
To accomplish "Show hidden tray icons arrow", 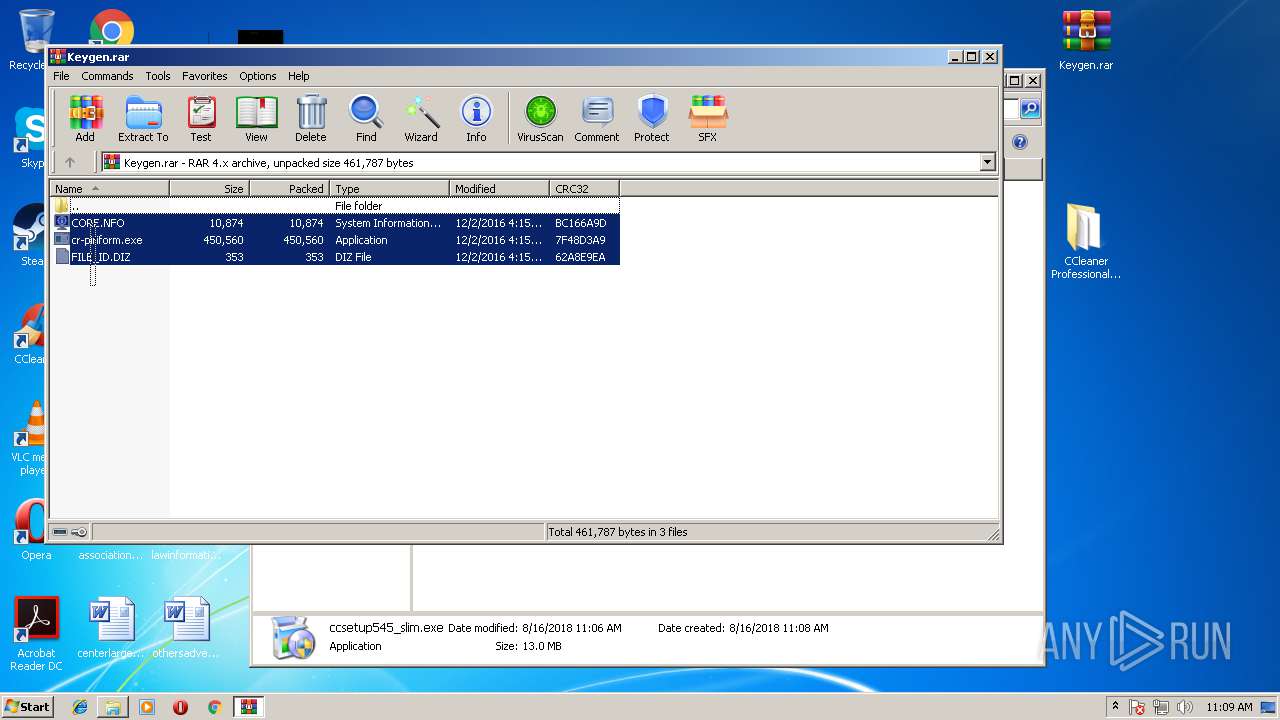I will tap(1116, 707).
